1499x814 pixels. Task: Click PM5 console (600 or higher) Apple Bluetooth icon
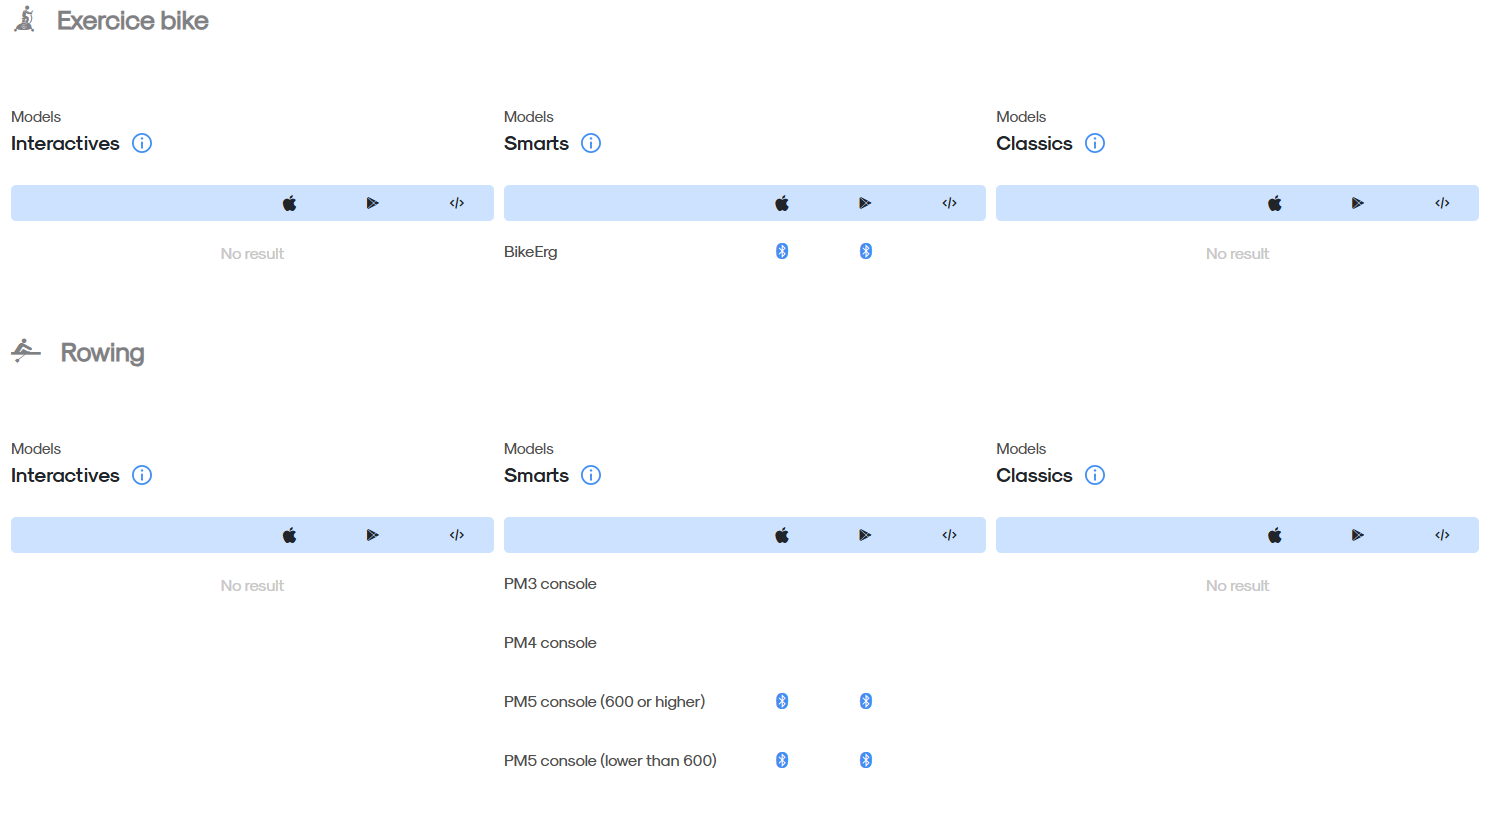782,701
